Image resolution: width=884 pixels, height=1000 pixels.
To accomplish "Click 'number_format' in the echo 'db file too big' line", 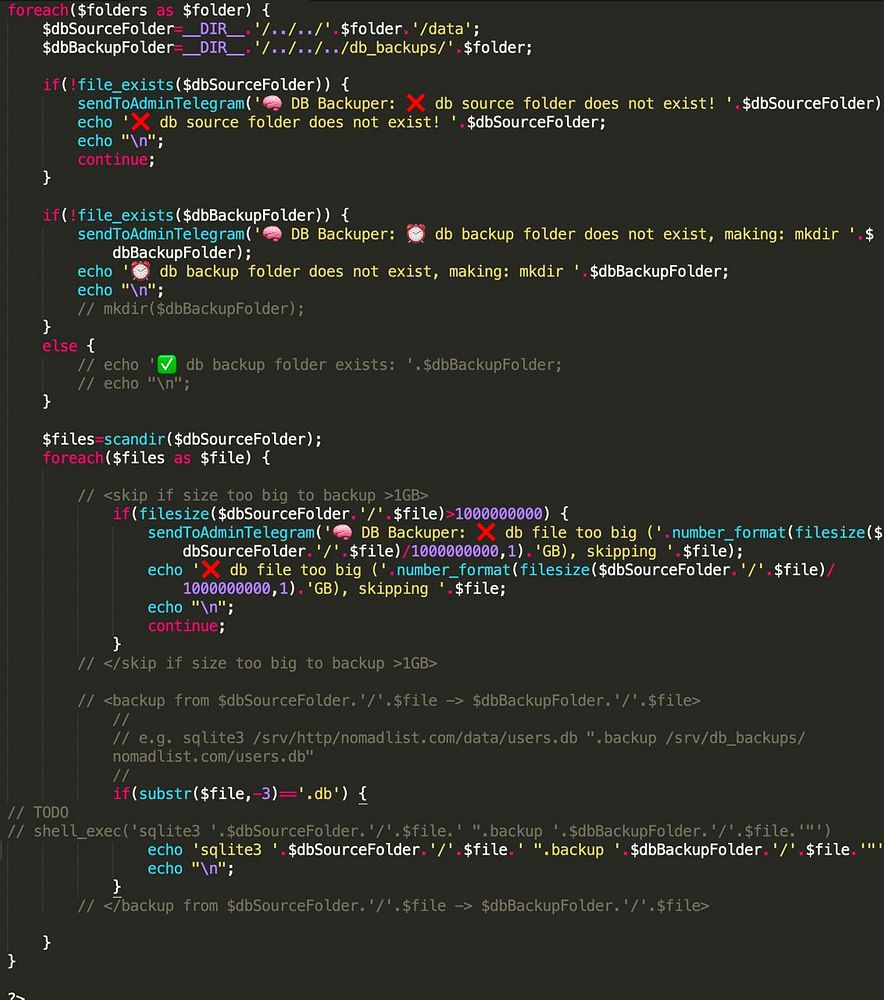I will pyautogui.click(x=453, y=569).
